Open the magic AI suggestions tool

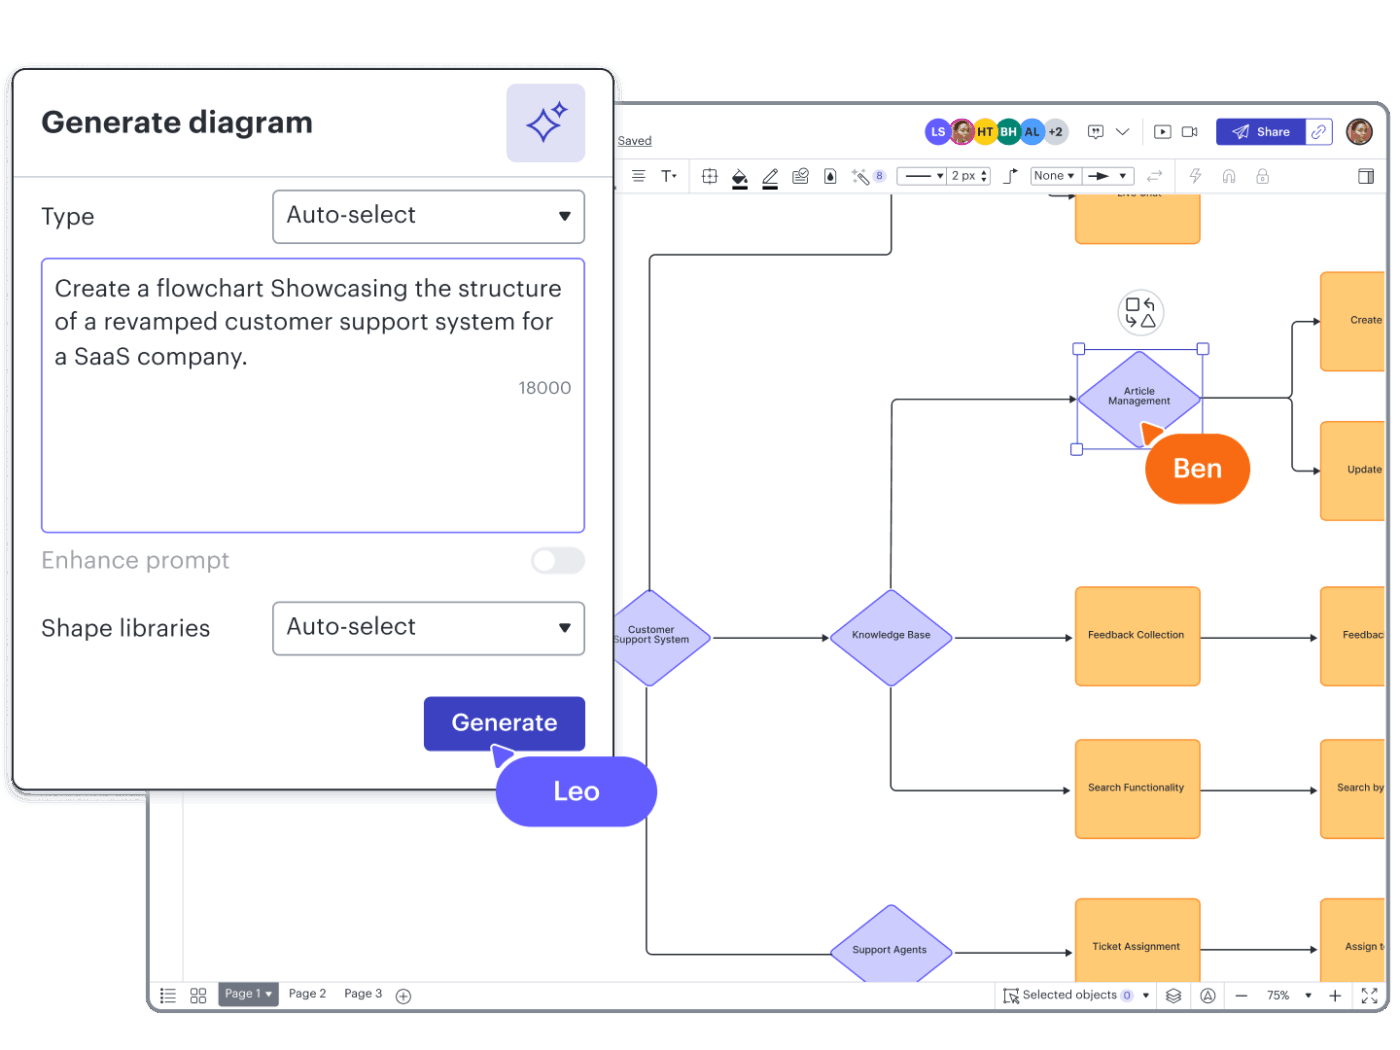861,176
